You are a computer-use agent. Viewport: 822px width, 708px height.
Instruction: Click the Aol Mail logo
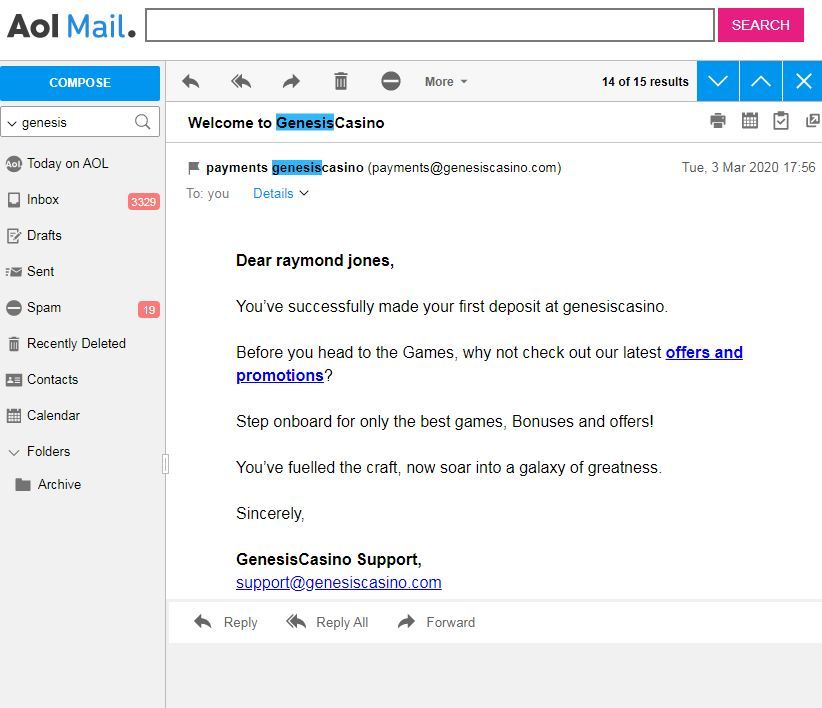coord(71,26)
